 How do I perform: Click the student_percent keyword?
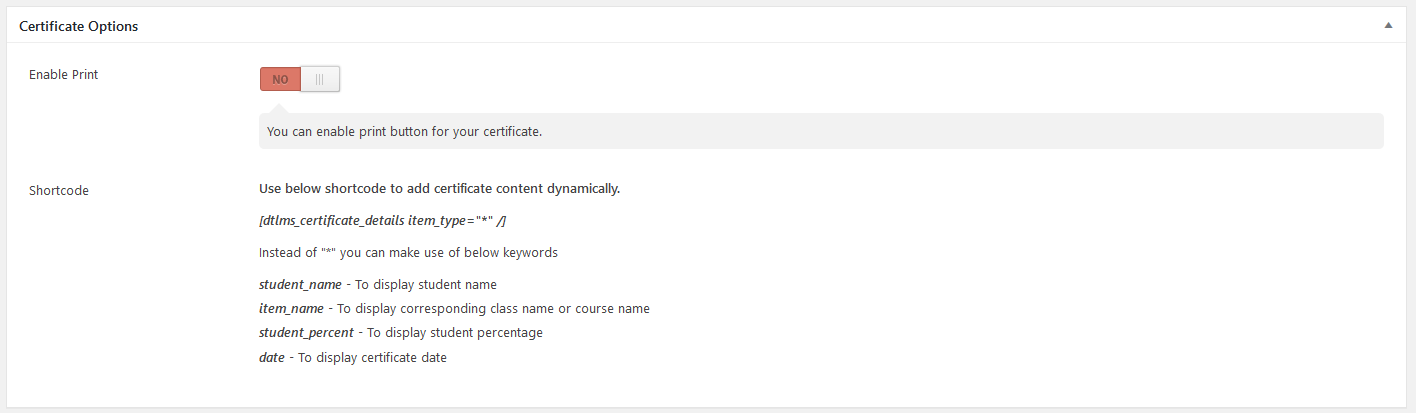306,333
